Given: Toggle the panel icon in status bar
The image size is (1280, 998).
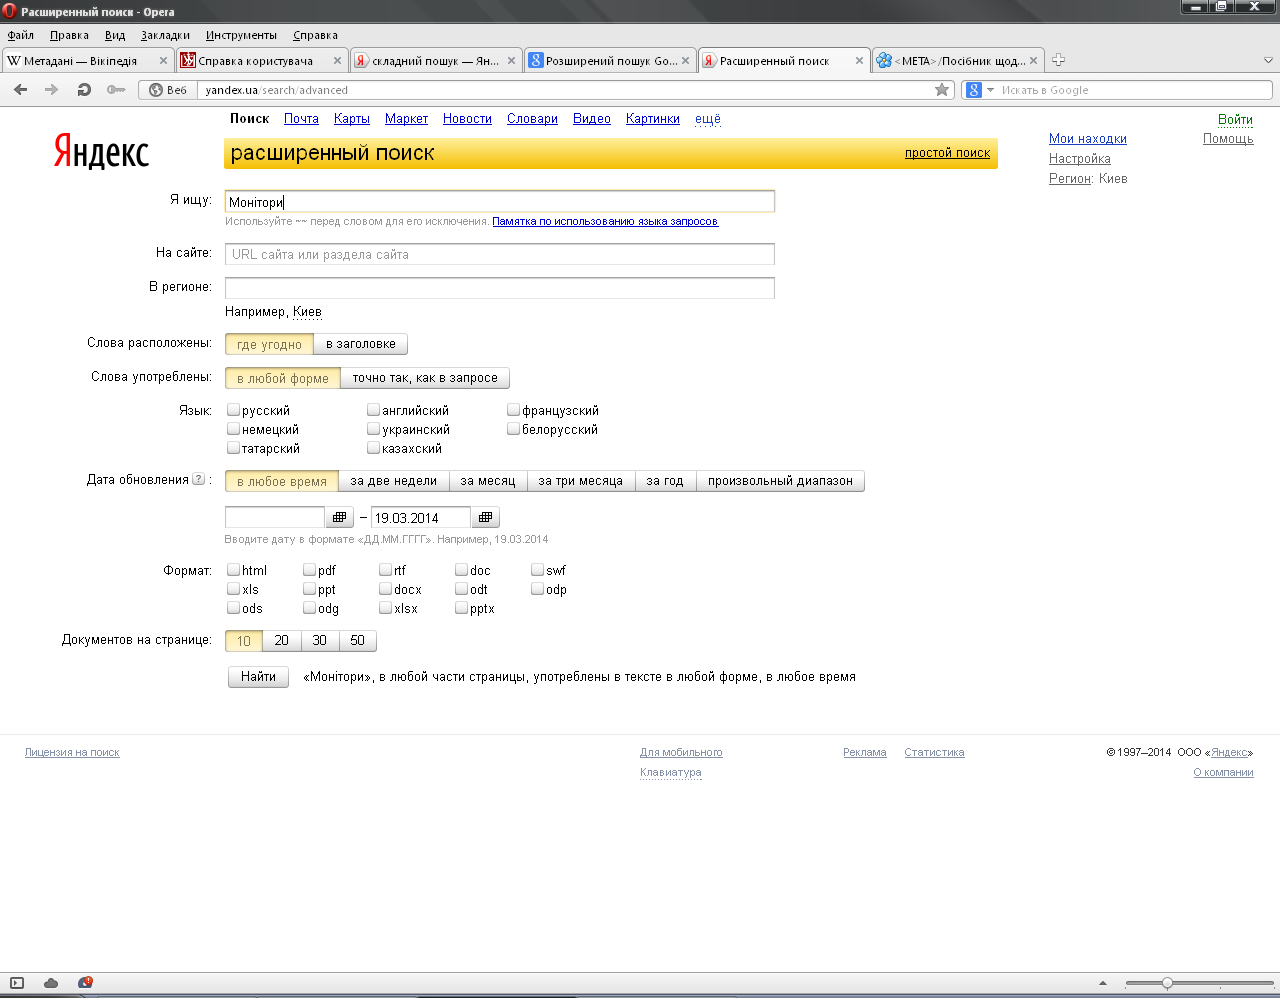Looking at the screenshot, I should [x=17, y=983].
